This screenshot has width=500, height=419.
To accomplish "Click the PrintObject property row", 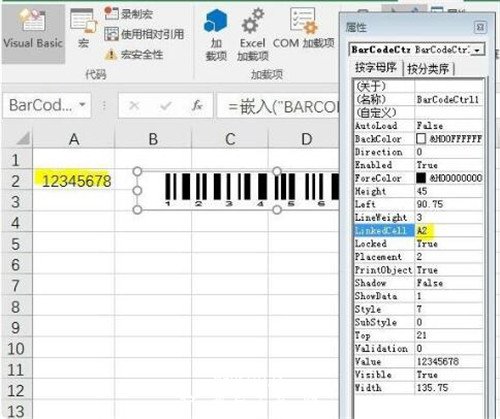I will [x=418, y=270].
